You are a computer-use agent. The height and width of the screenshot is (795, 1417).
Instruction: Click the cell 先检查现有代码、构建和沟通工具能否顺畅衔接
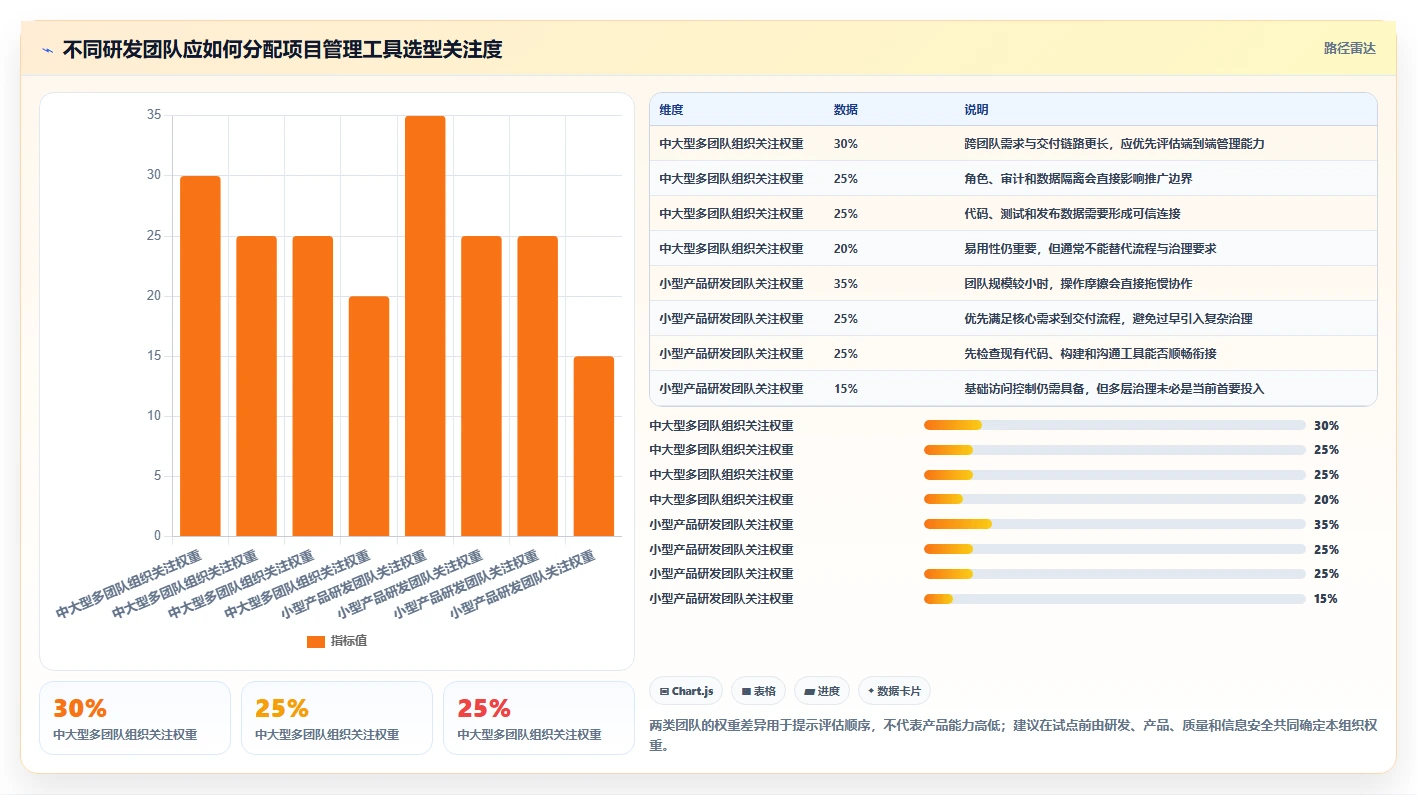coord(1090,354)
